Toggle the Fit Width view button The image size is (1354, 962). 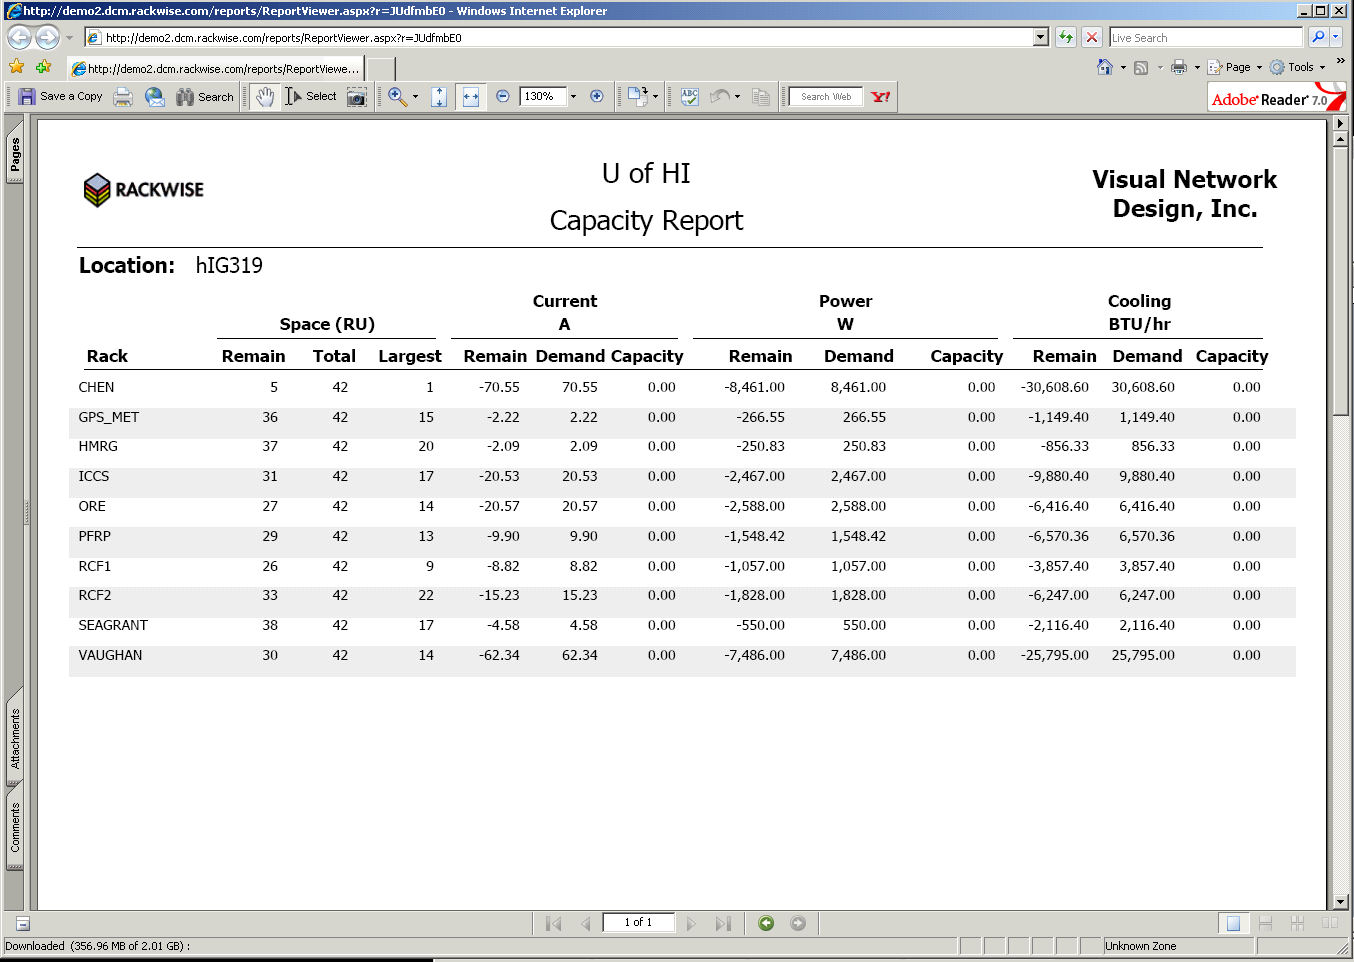(x=470, y=97)
